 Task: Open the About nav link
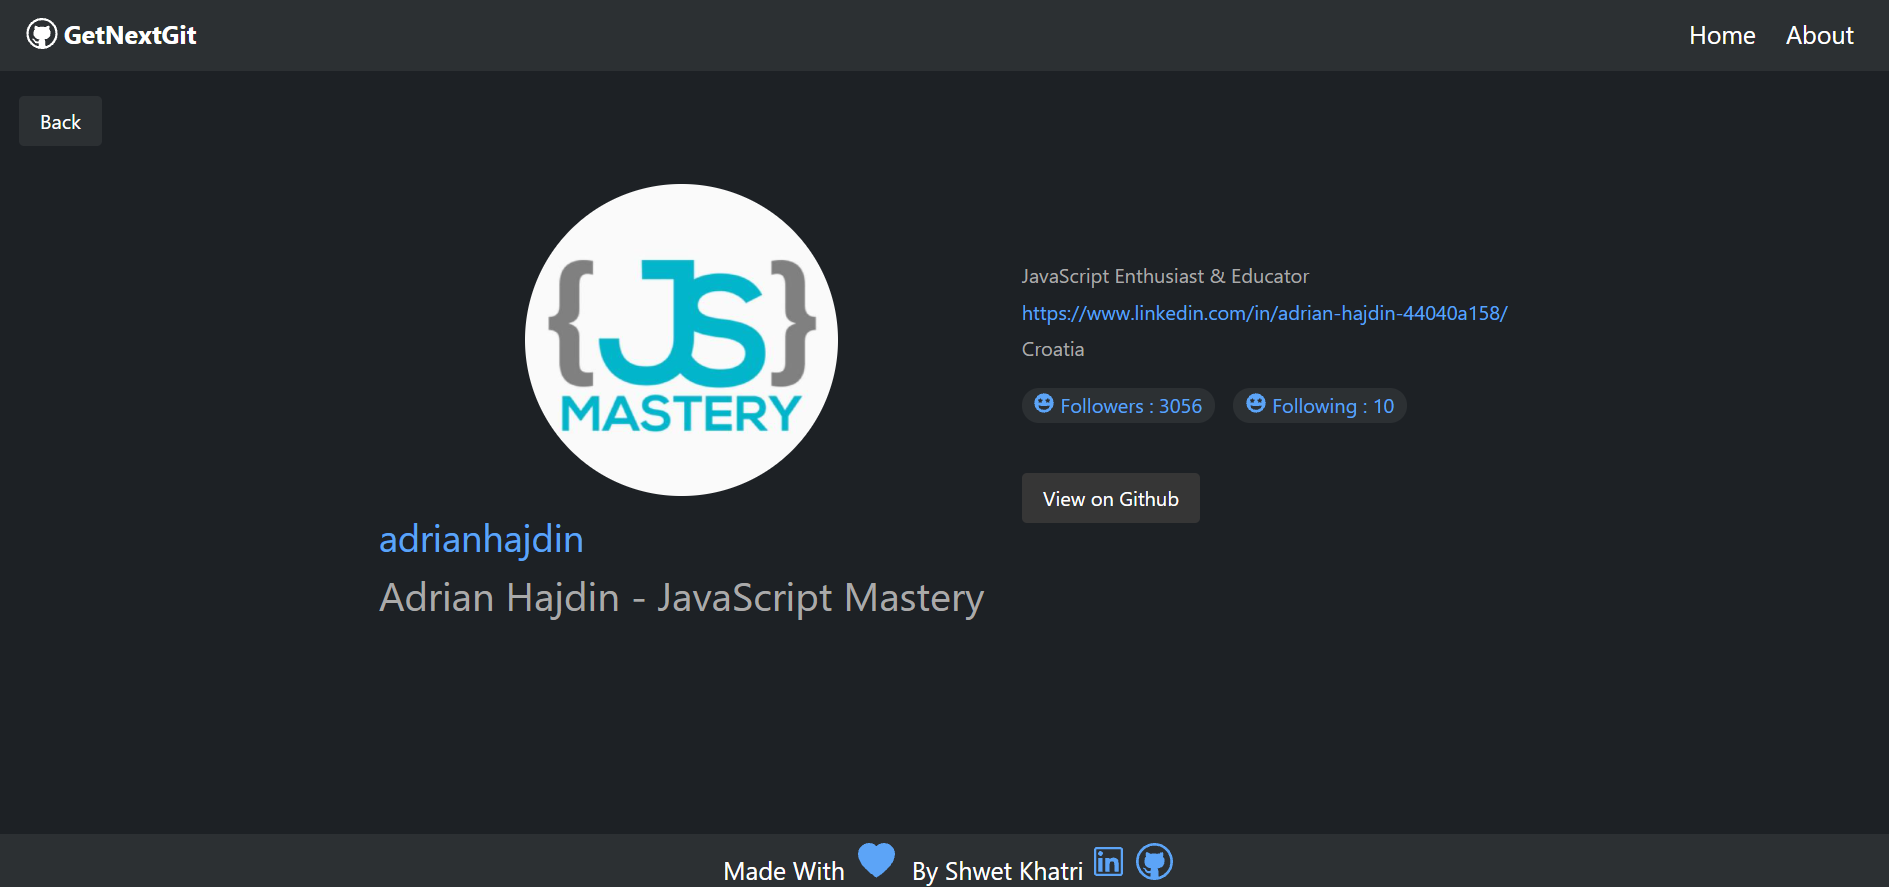pyautogui.click(x=1820, y=35)
